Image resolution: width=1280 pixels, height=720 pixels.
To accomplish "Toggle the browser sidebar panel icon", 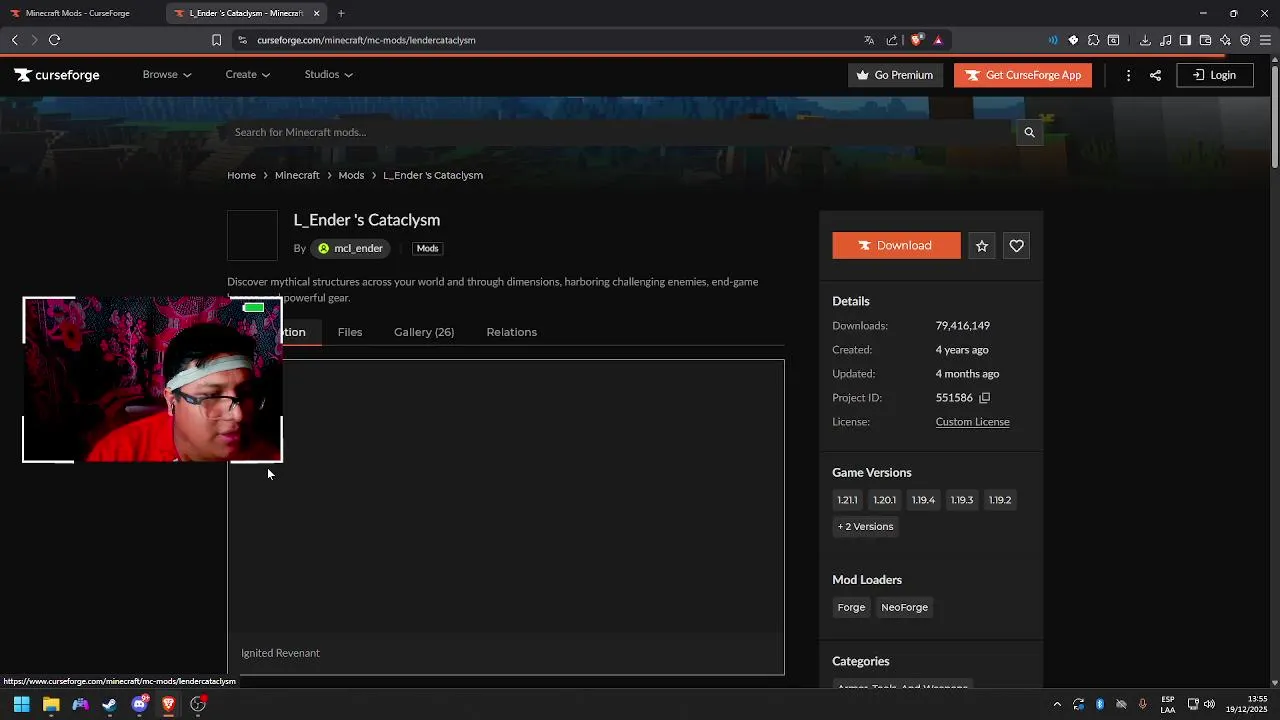I will point(1185,40).
